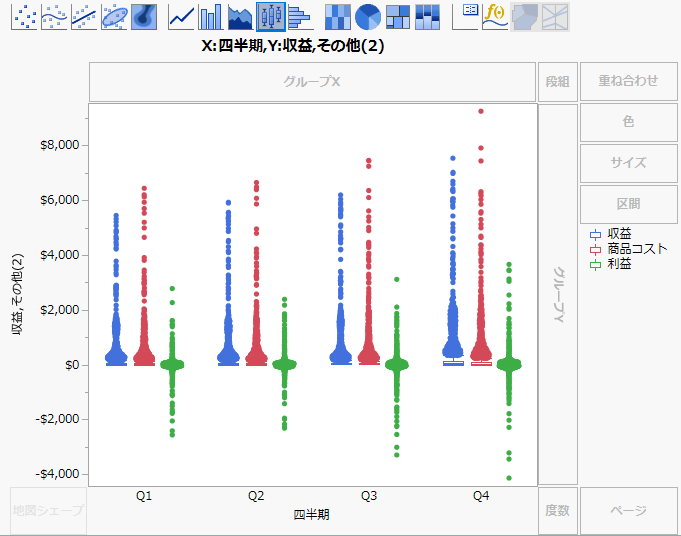The height and width of the screenshot is (536, 681).
Task: Click the 商品コスト legend label
Action: coord(637,249)
